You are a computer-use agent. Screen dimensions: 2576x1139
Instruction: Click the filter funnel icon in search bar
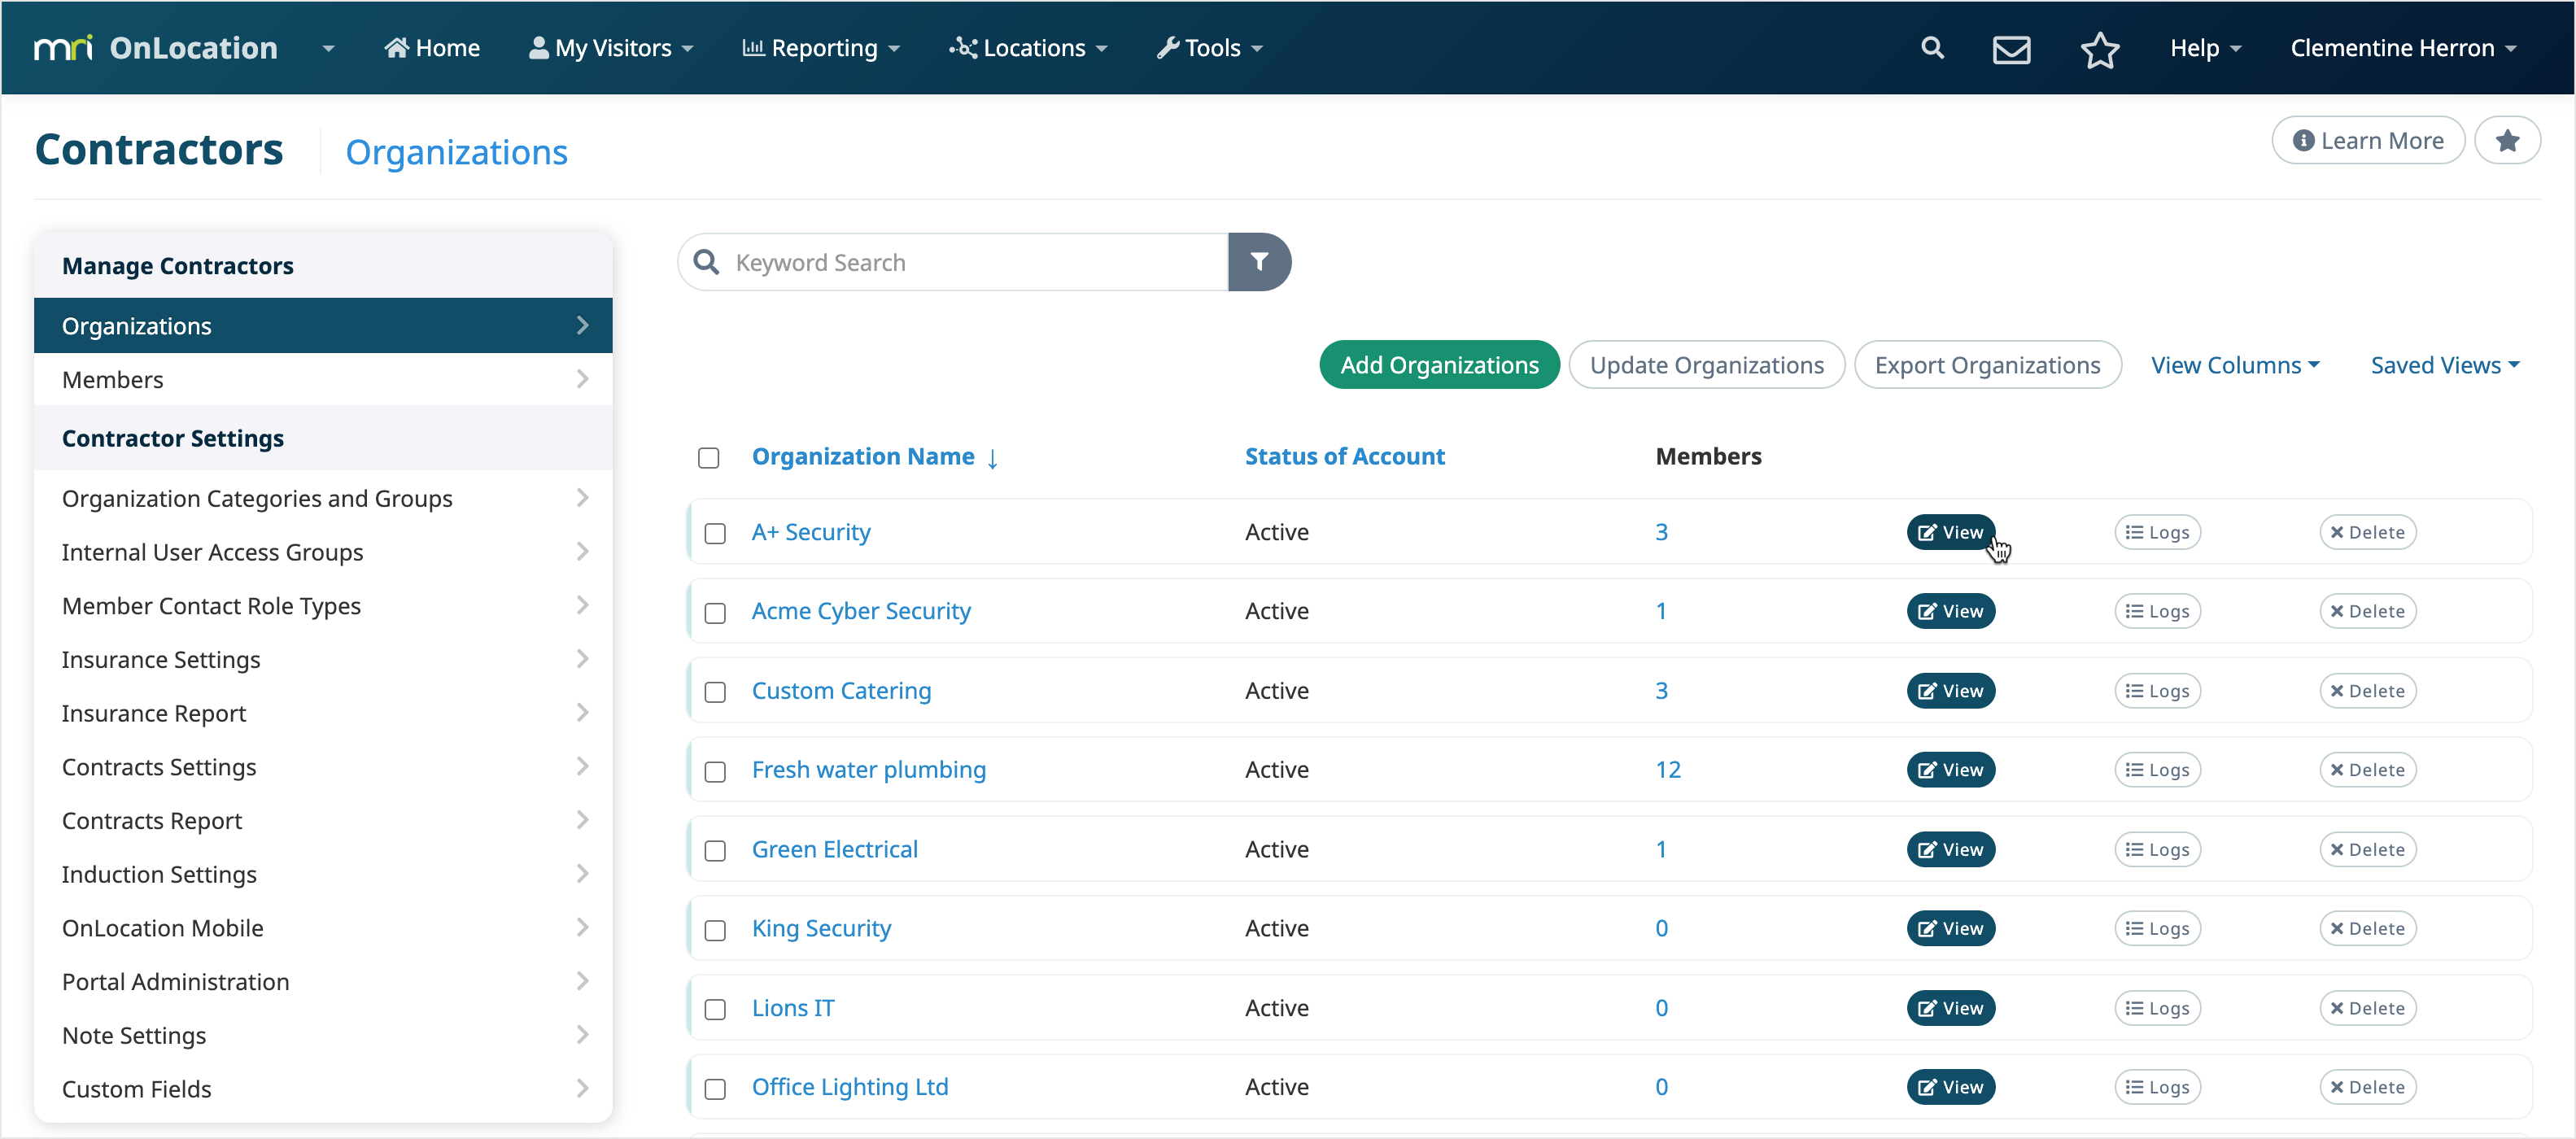click(x=1262, y=261)
